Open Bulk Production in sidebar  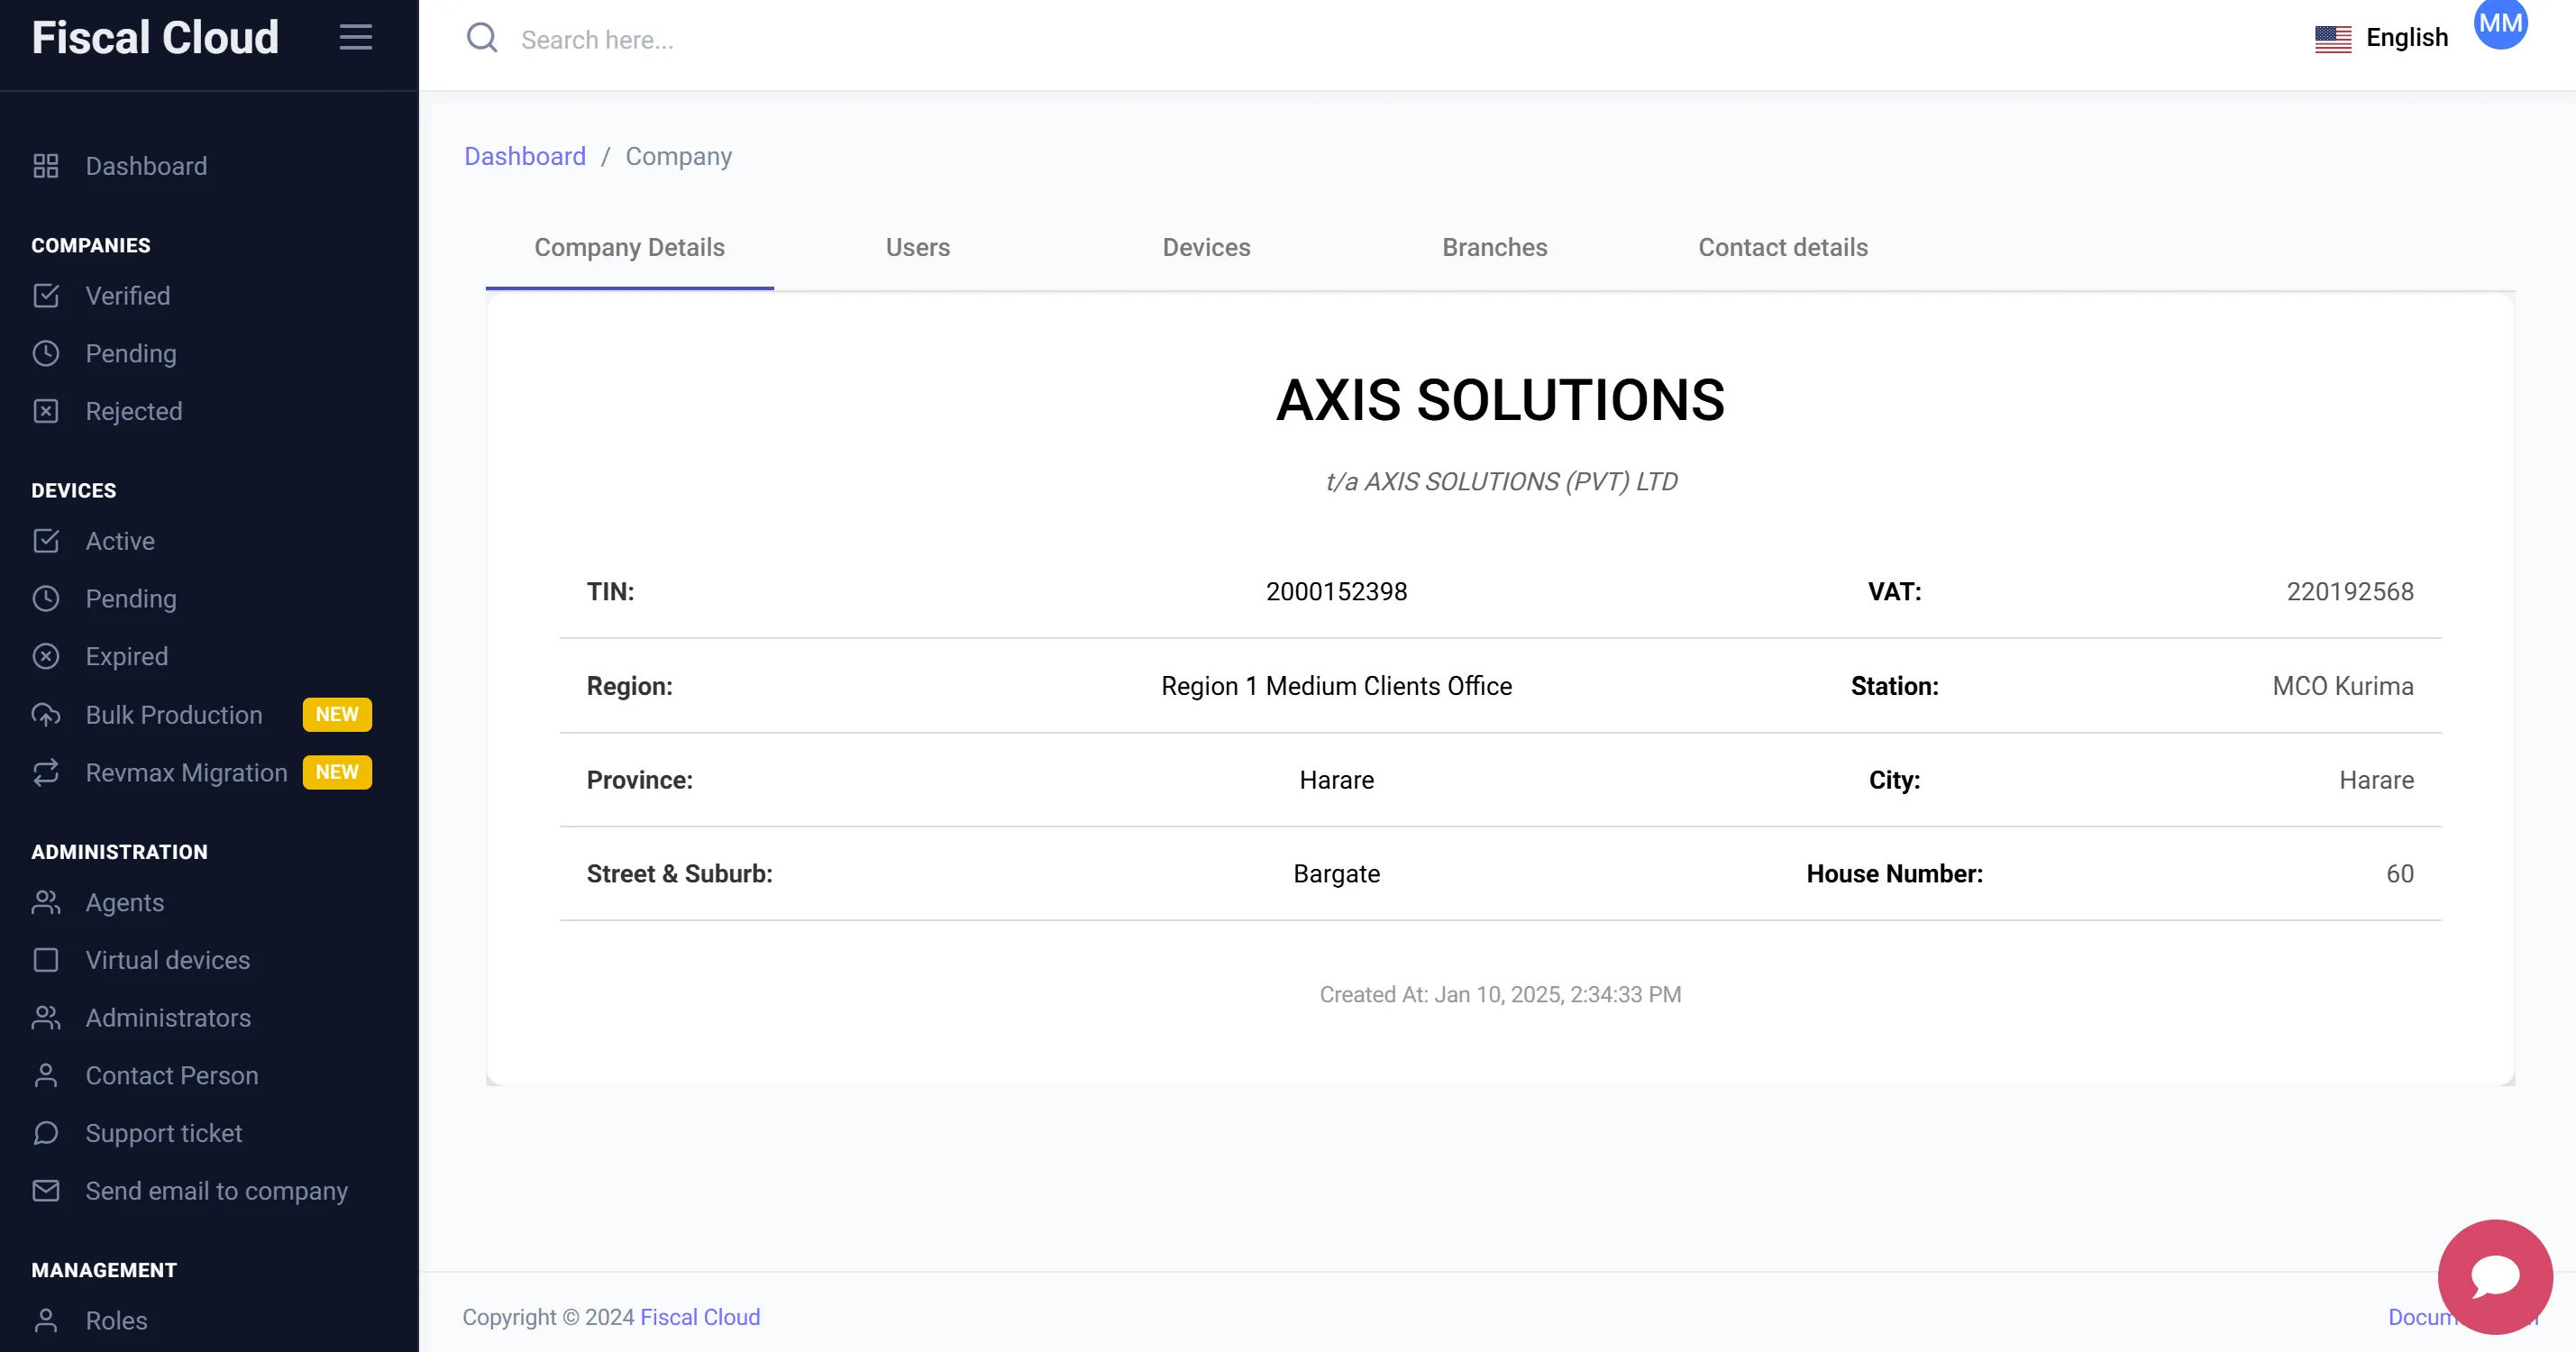tap(174, 715)
